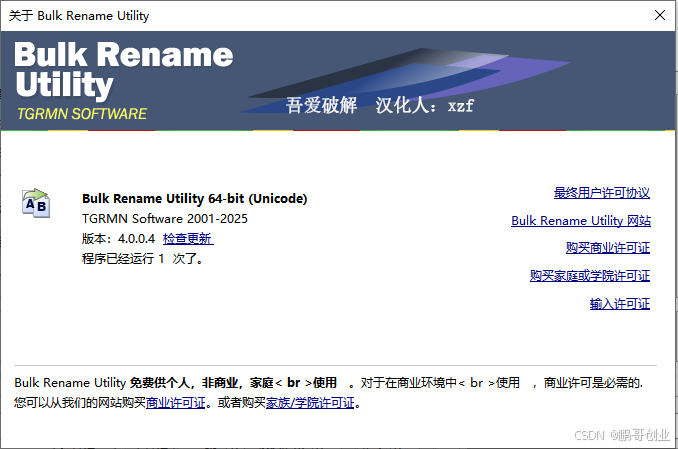Click the Bulk Rename Utility banner logo
Screen dimensions: 678x449
pyautogui.click(x=124, y=70)
